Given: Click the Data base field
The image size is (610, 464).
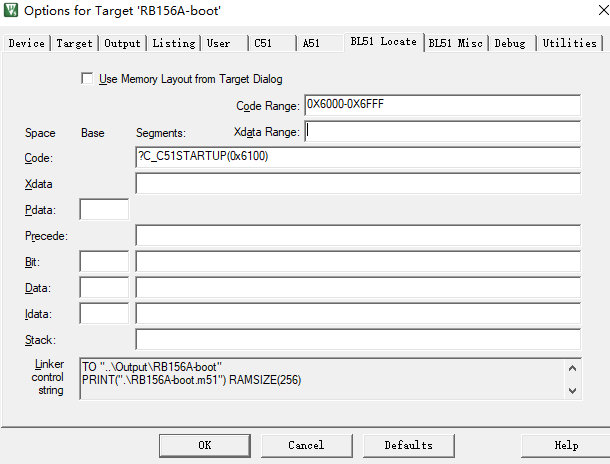Looking at the screenshot, I should (104, 287).
